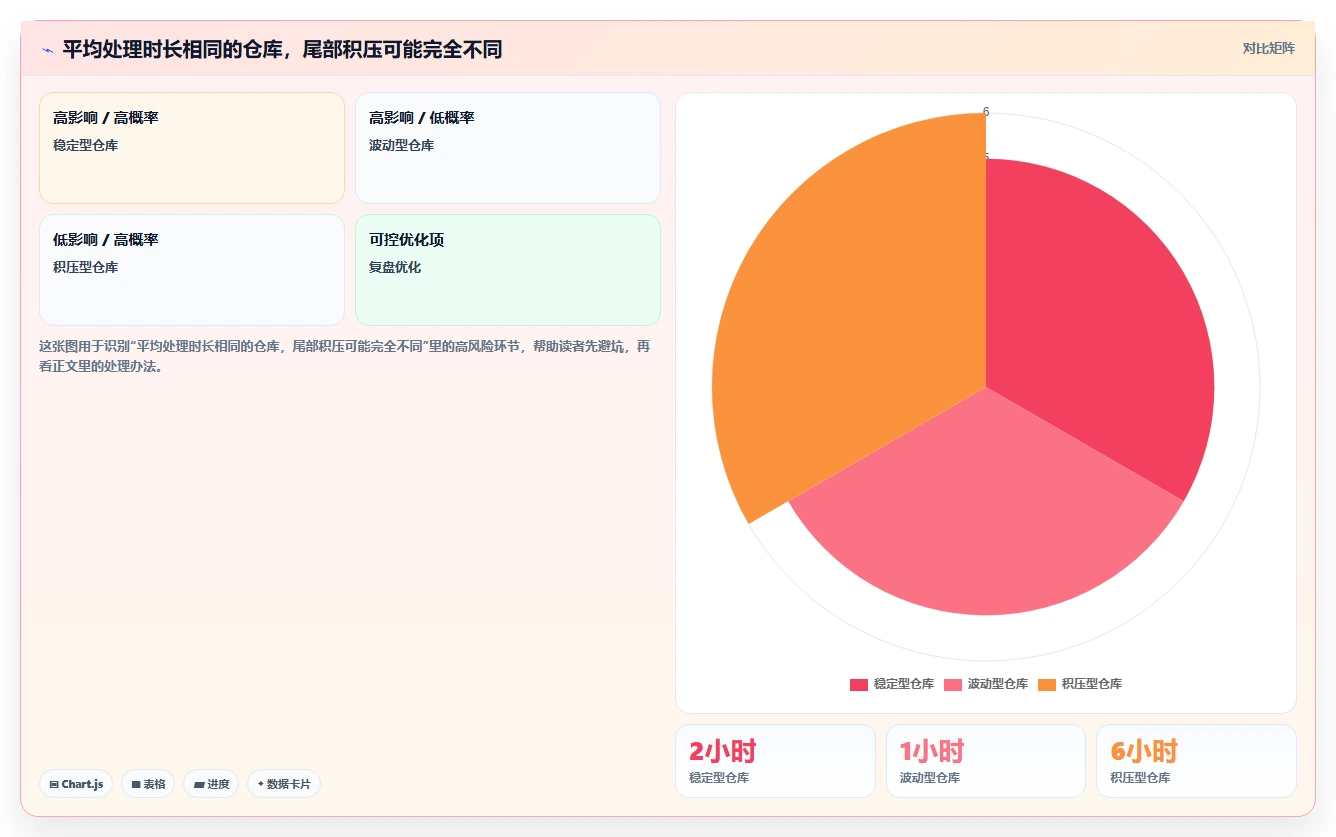Screen dimensions: 1336x837
Task: Click the 波动型仓库 legend label text
Action: point(998,684)
